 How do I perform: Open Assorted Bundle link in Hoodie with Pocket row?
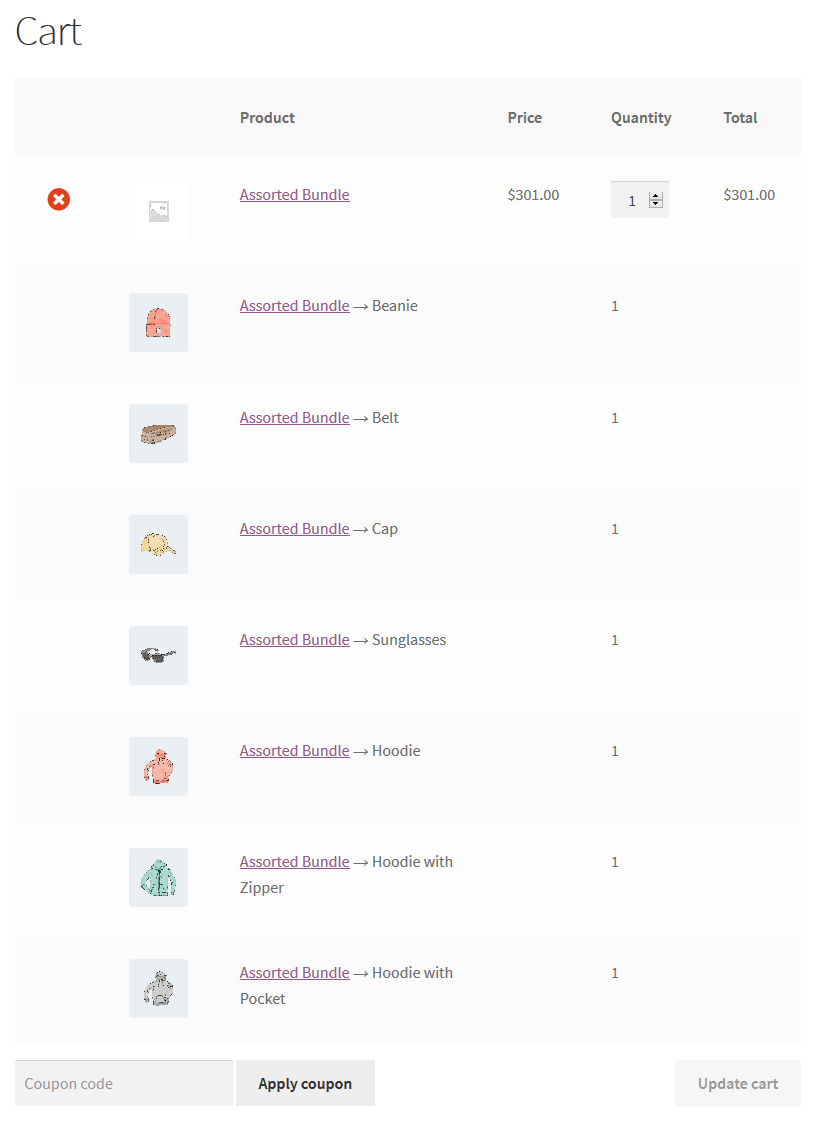tap(294, 973)
